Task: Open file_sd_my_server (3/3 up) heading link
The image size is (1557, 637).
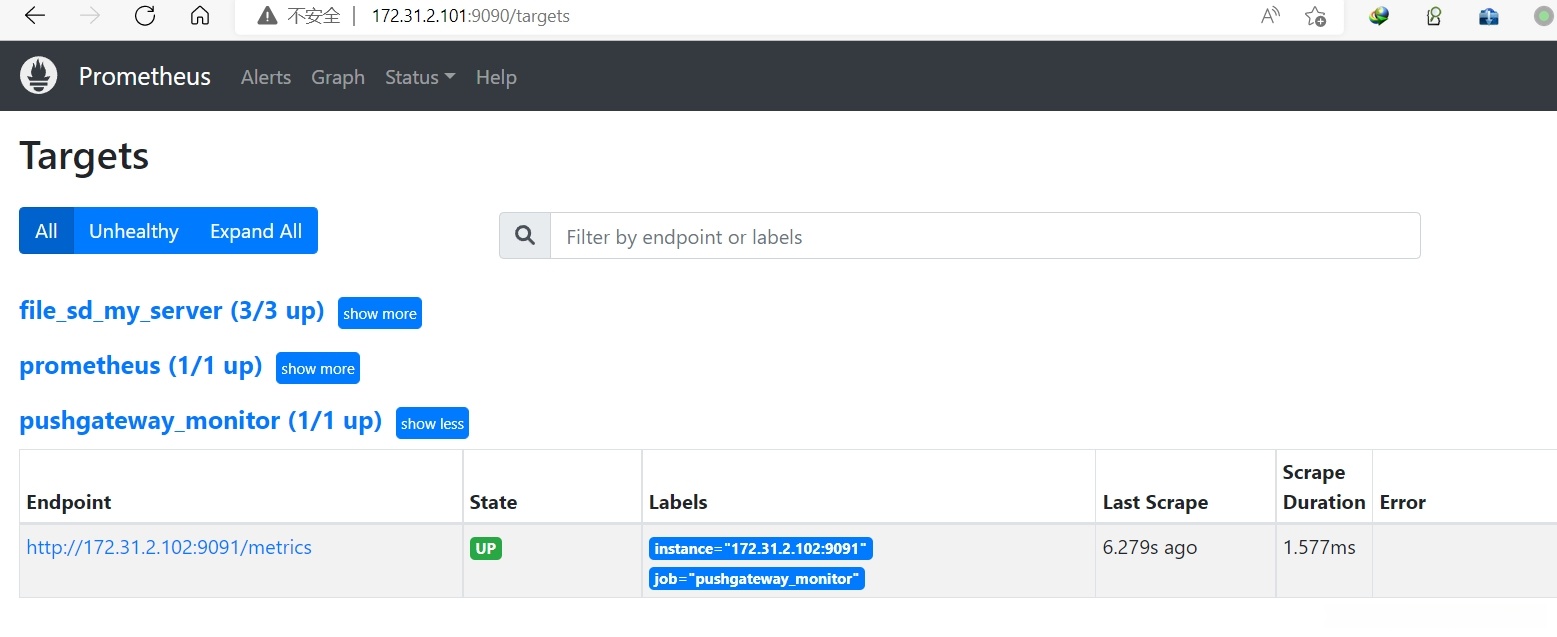Action: 172,311
